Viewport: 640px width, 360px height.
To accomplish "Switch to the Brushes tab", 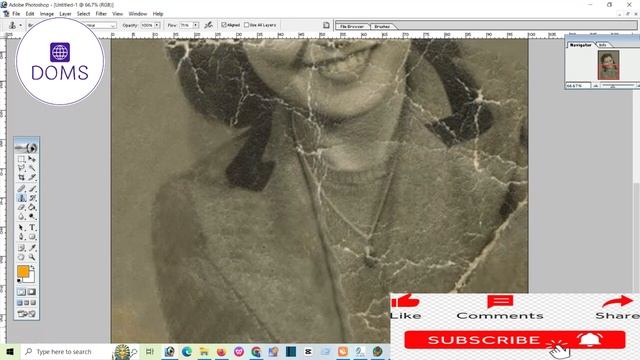I will click(382, 27).
